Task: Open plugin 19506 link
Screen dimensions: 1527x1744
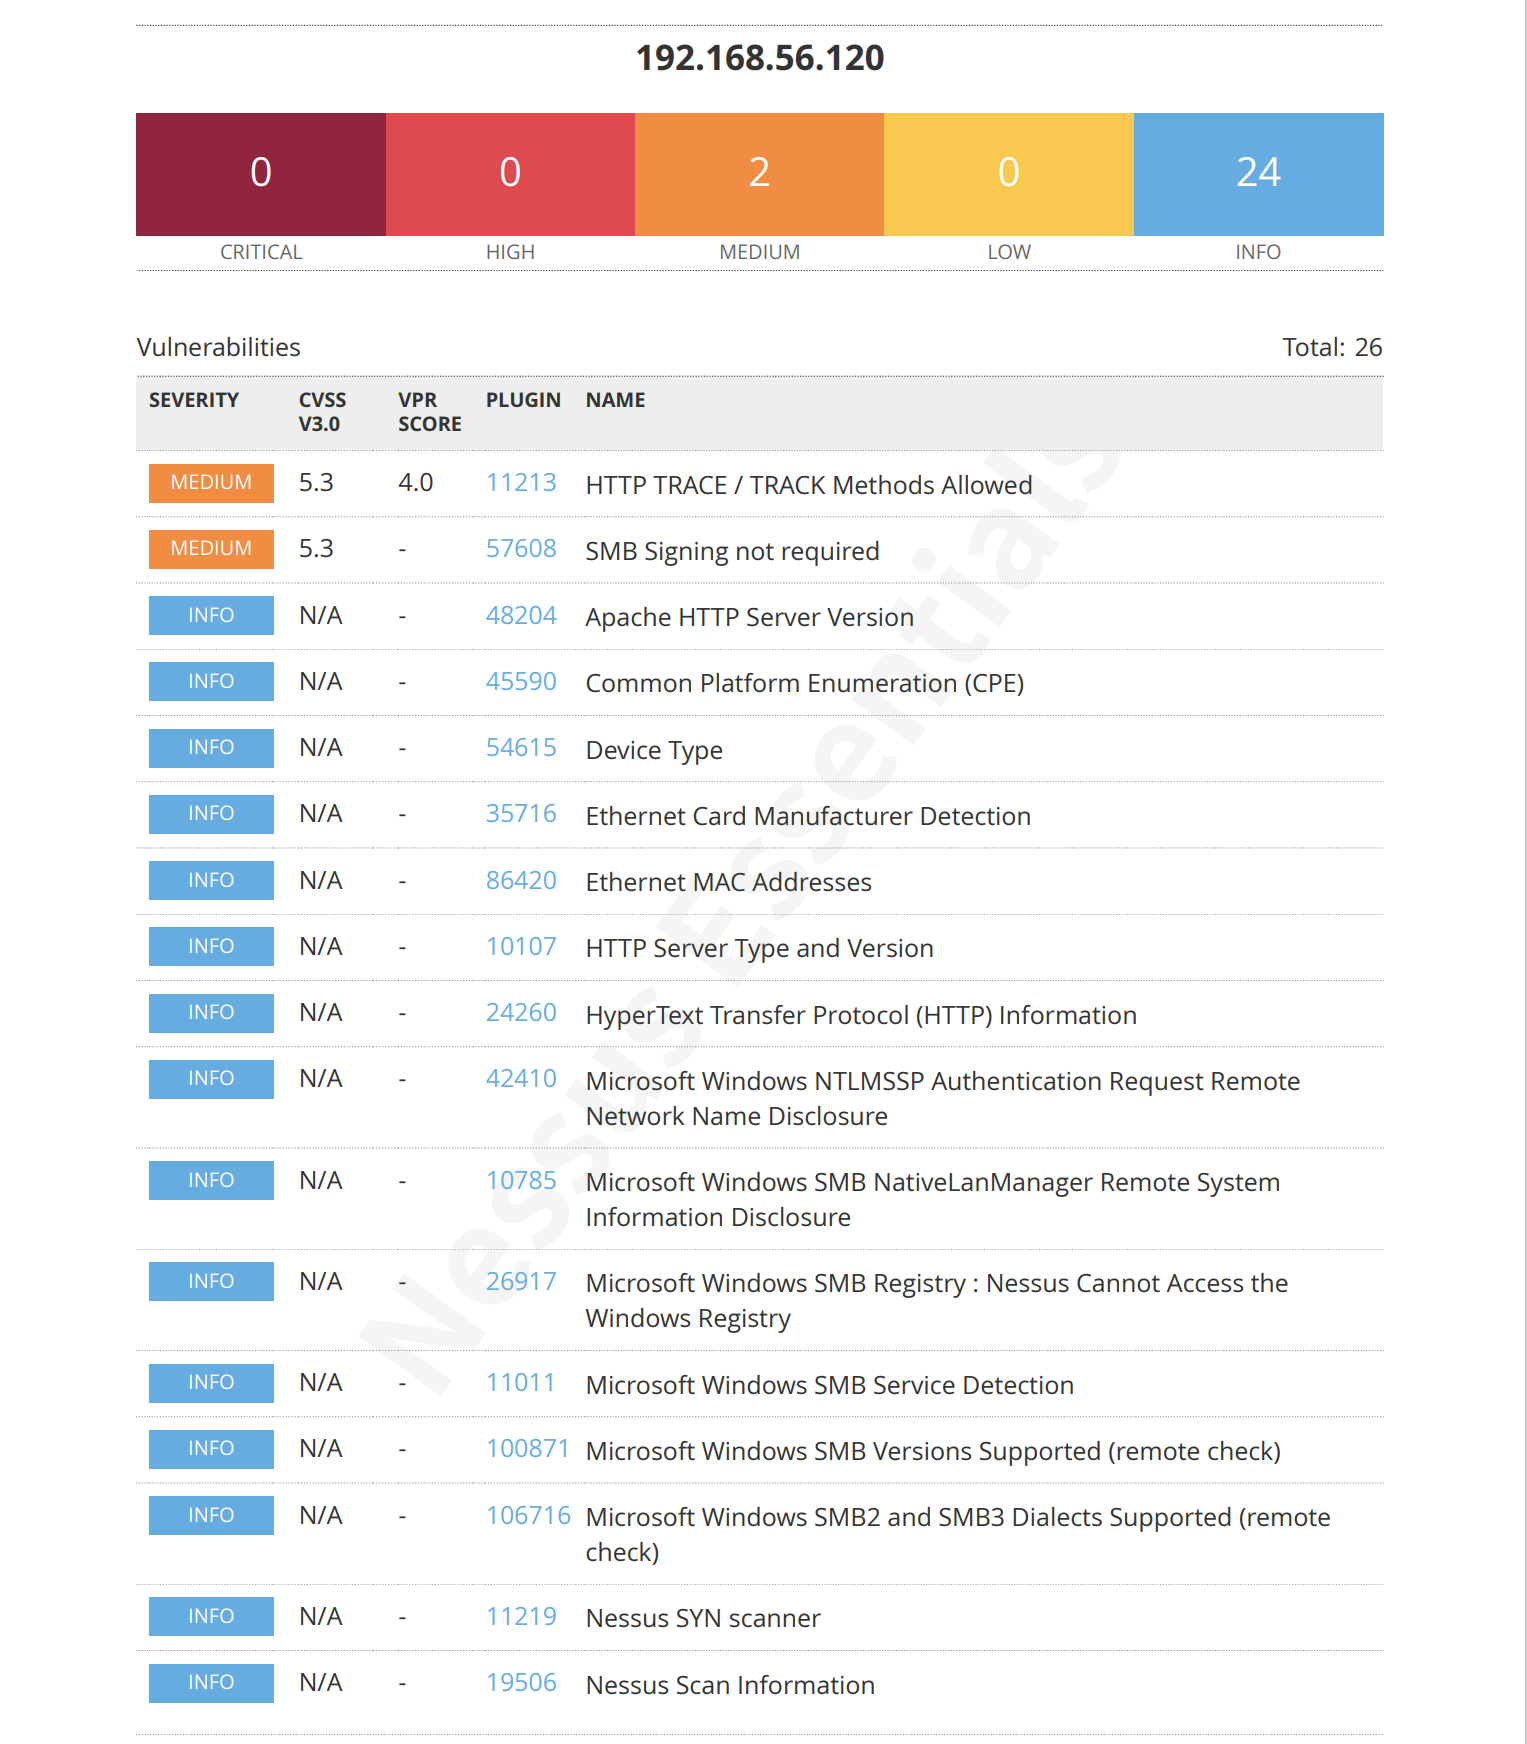Action: (521, 1683)
